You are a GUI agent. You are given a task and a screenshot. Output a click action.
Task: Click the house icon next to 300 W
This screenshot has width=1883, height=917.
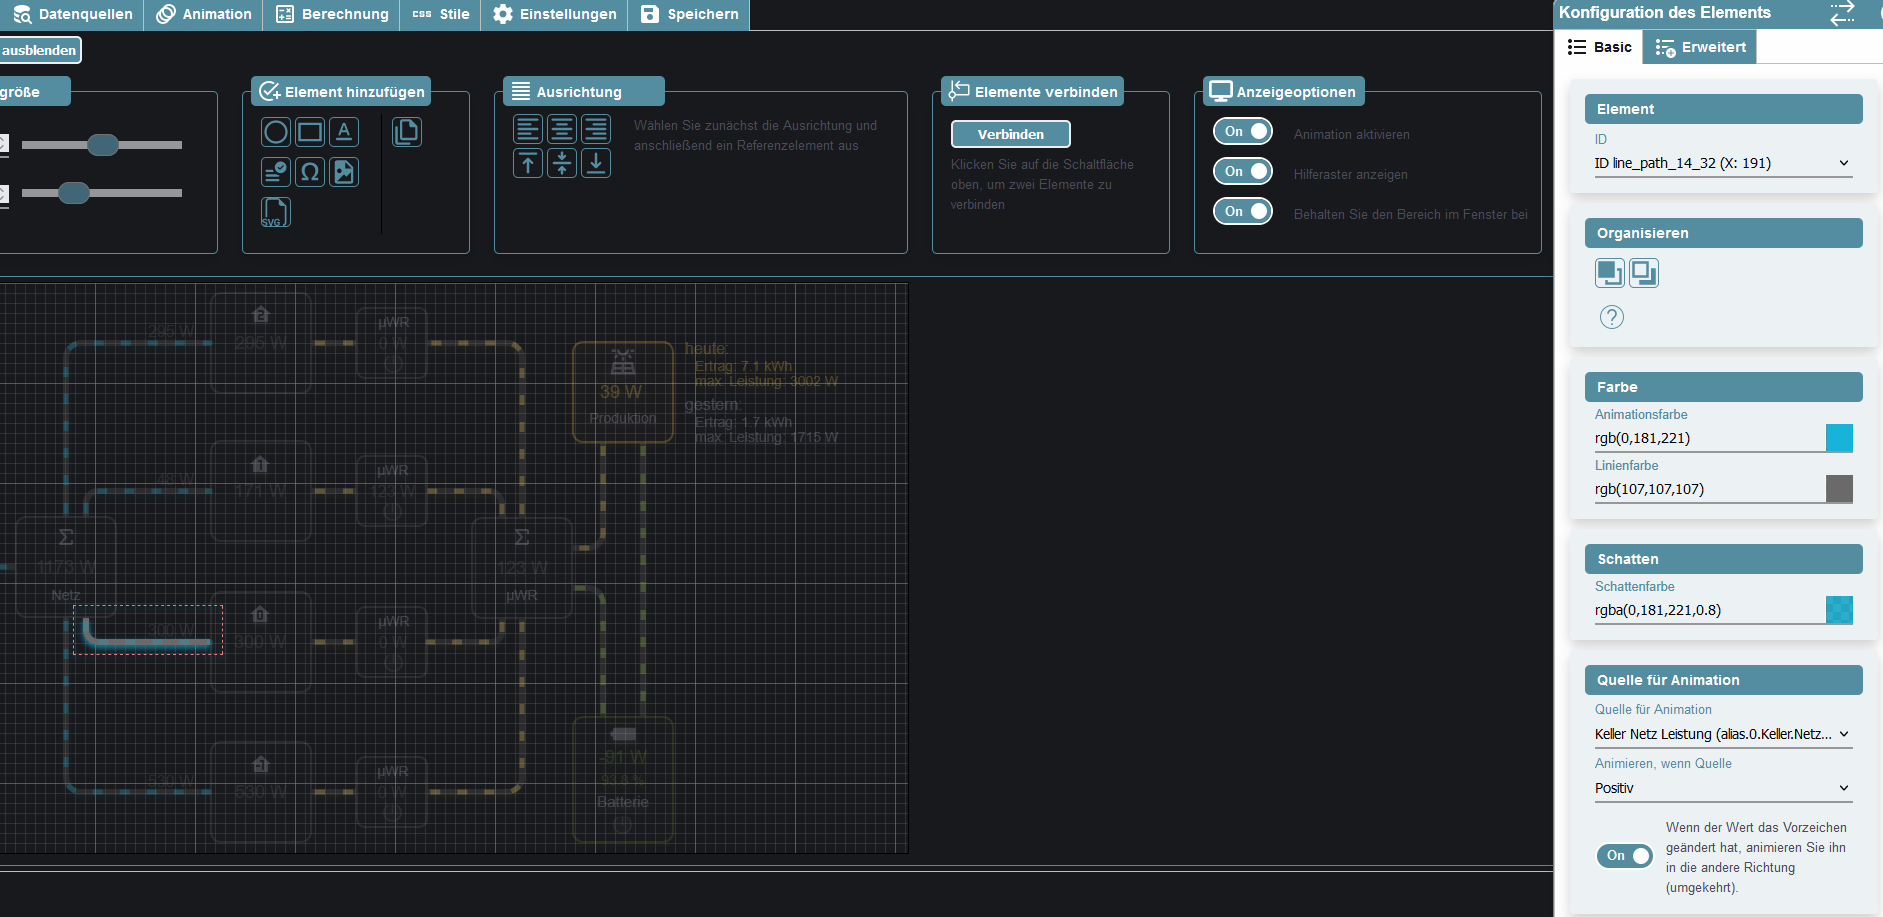260,614
